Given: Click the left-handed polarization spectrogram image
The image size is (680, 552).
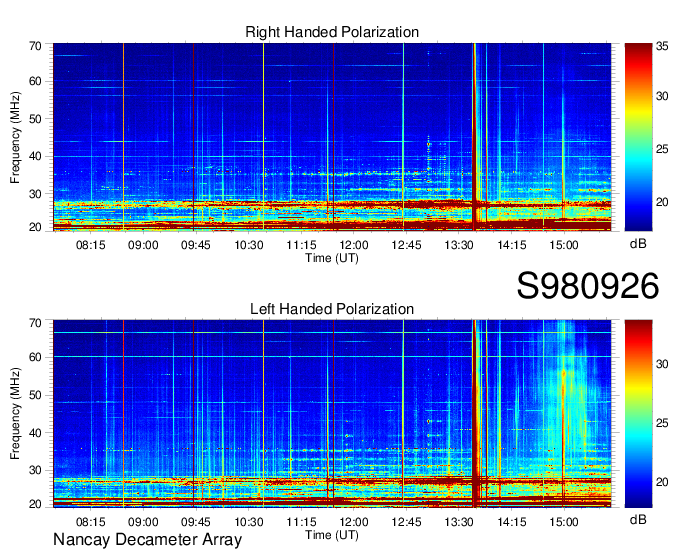Looking at the screenshot, I should pos(332,414).
